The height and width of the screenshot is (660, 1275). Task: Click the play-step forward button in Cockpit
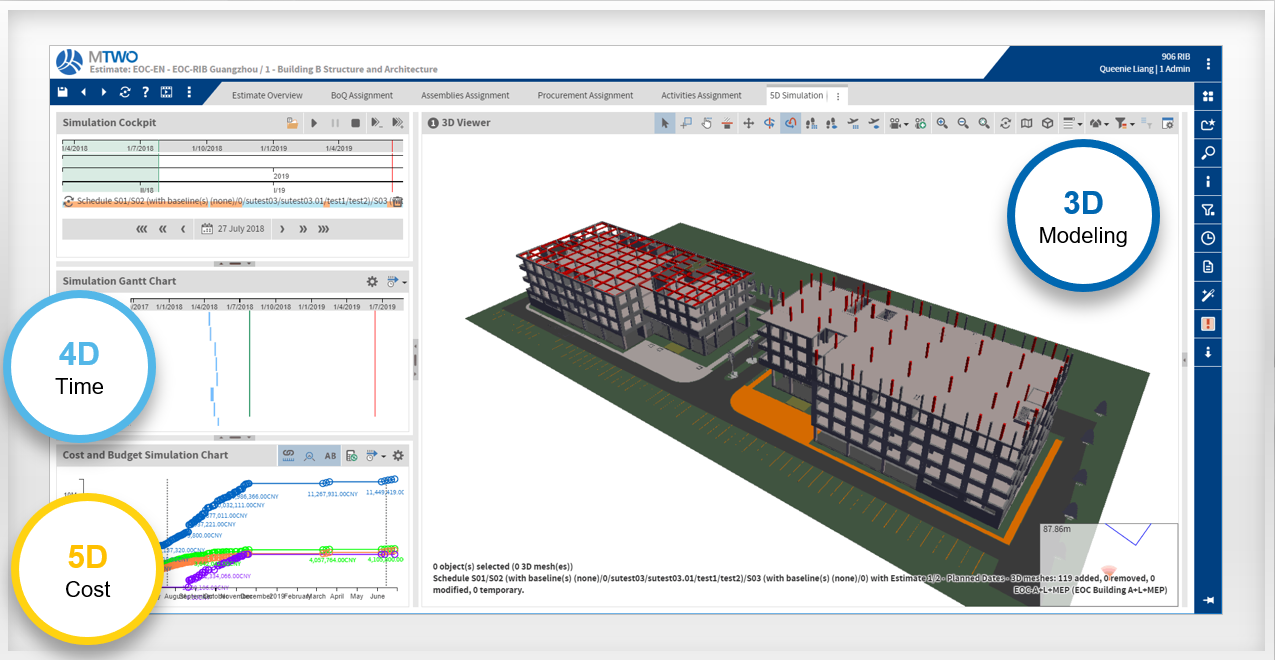tap(377, 123)
